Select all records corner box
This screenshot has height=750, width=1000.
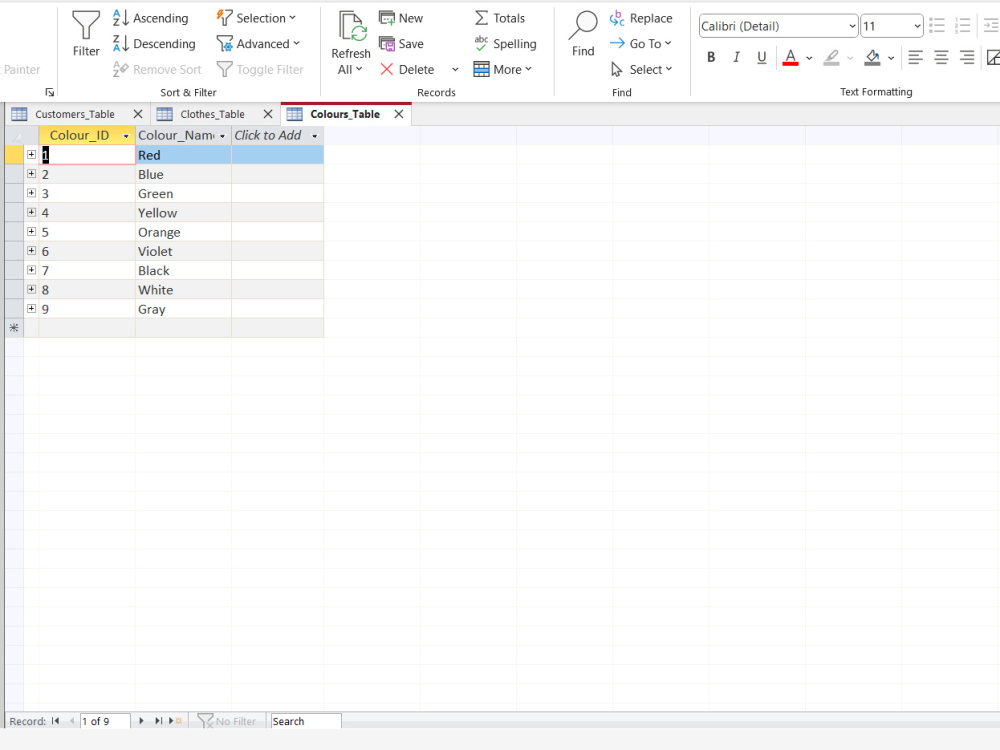click(14, 135)
